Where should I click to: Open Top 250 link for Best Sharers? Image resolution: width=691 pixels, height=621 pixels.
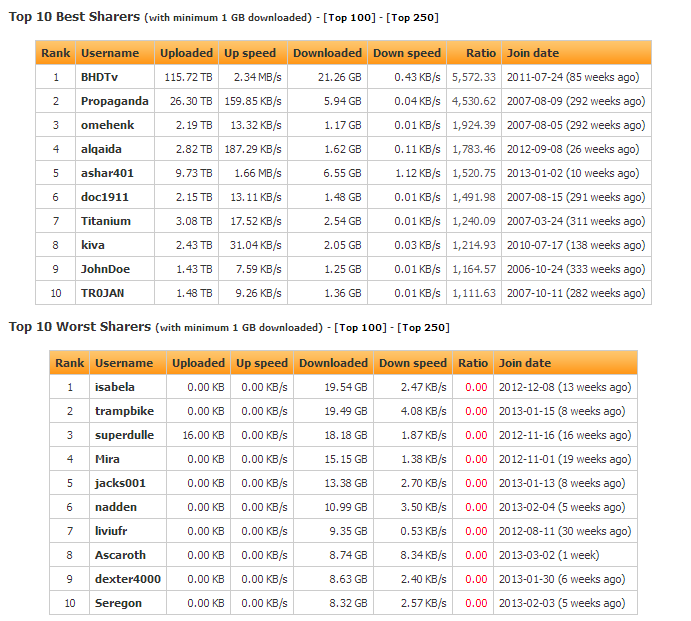click(x=413, y=18)
